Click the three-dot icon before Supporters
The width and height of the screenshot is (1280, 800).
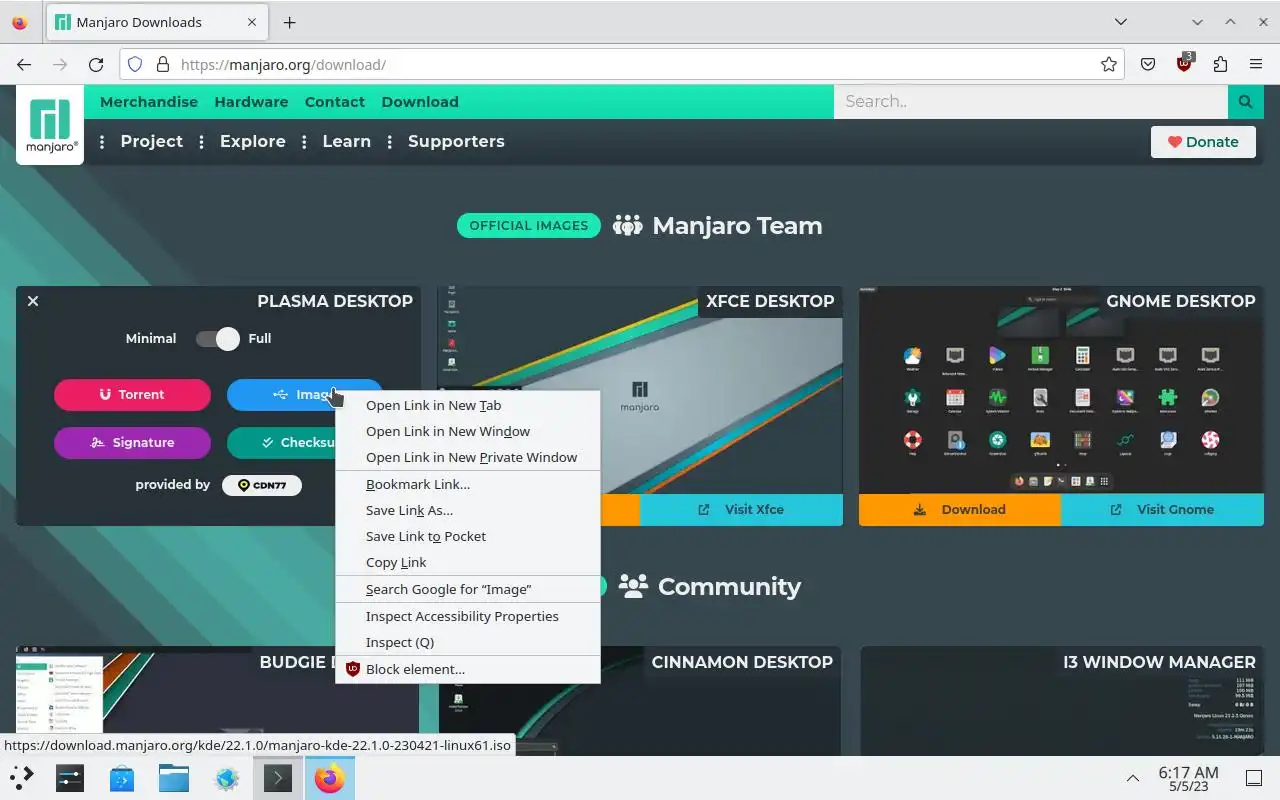click(389, 142)
